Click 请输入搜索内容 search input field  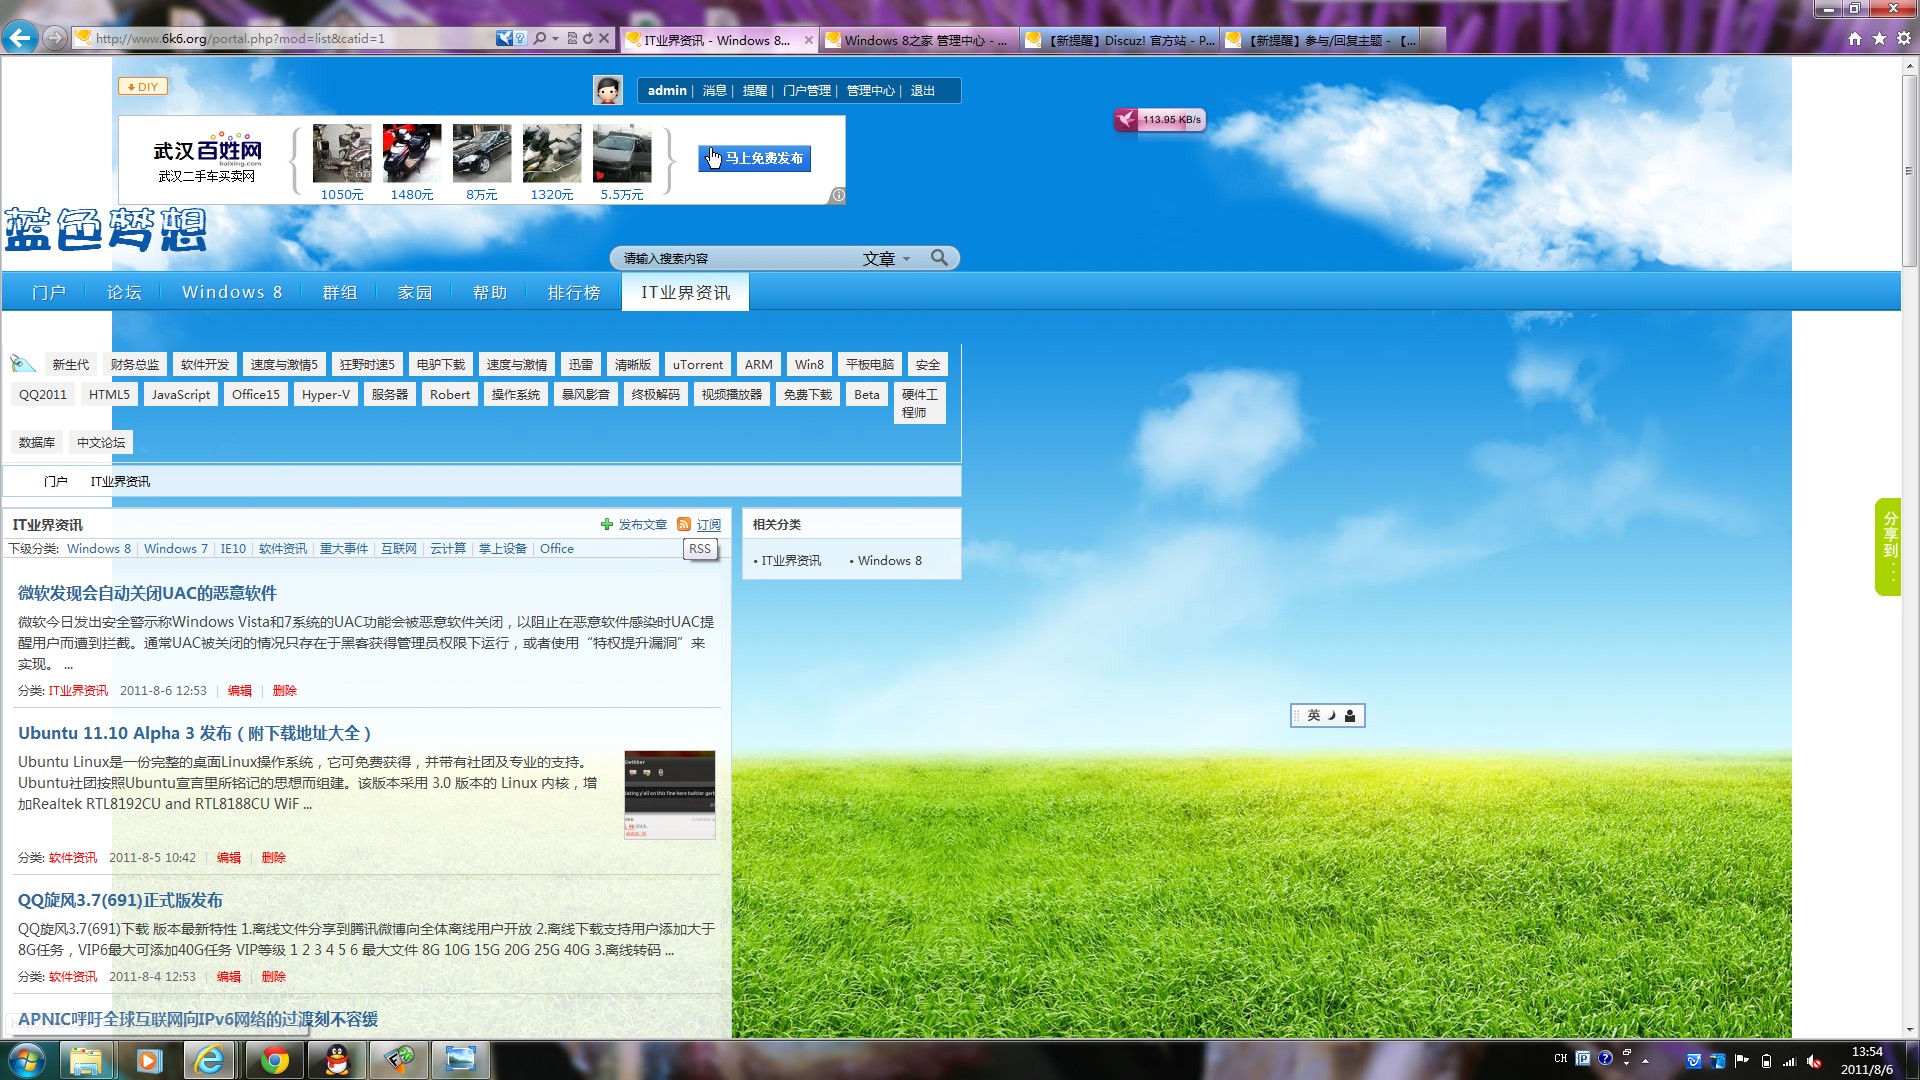point(735,258)
